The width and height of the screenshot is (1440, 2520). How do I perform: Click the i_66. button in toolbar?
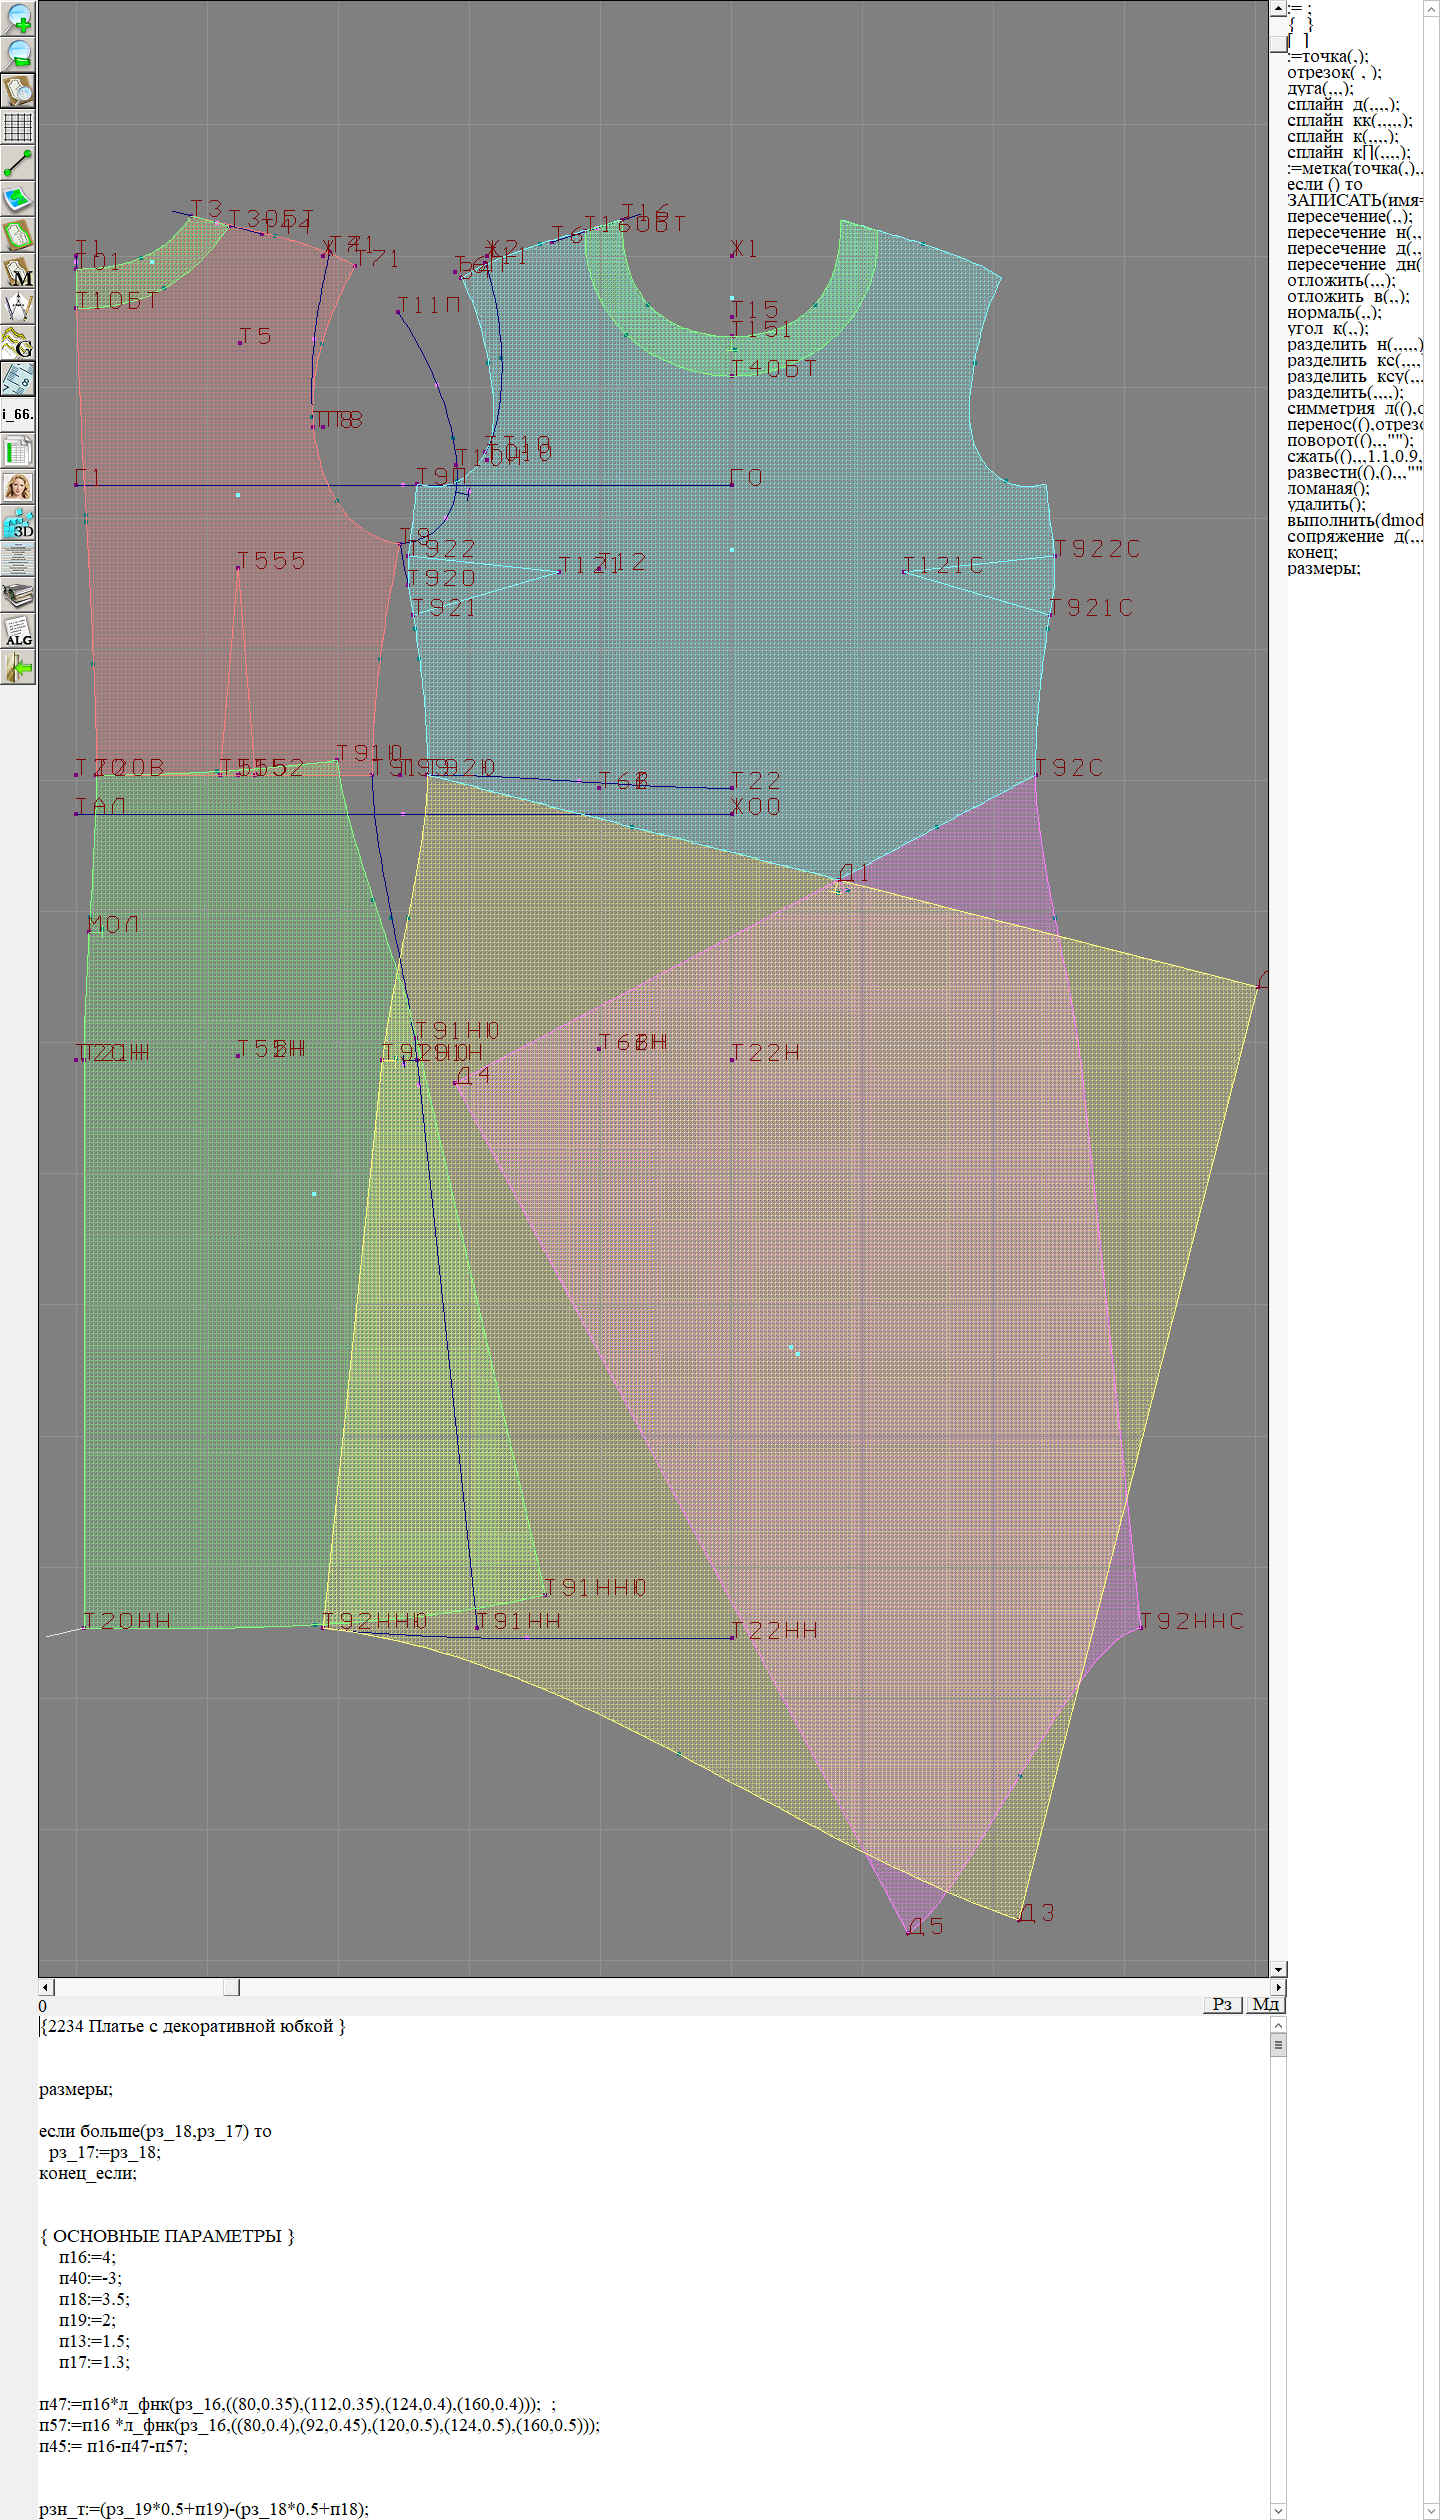tap(18, 414)
